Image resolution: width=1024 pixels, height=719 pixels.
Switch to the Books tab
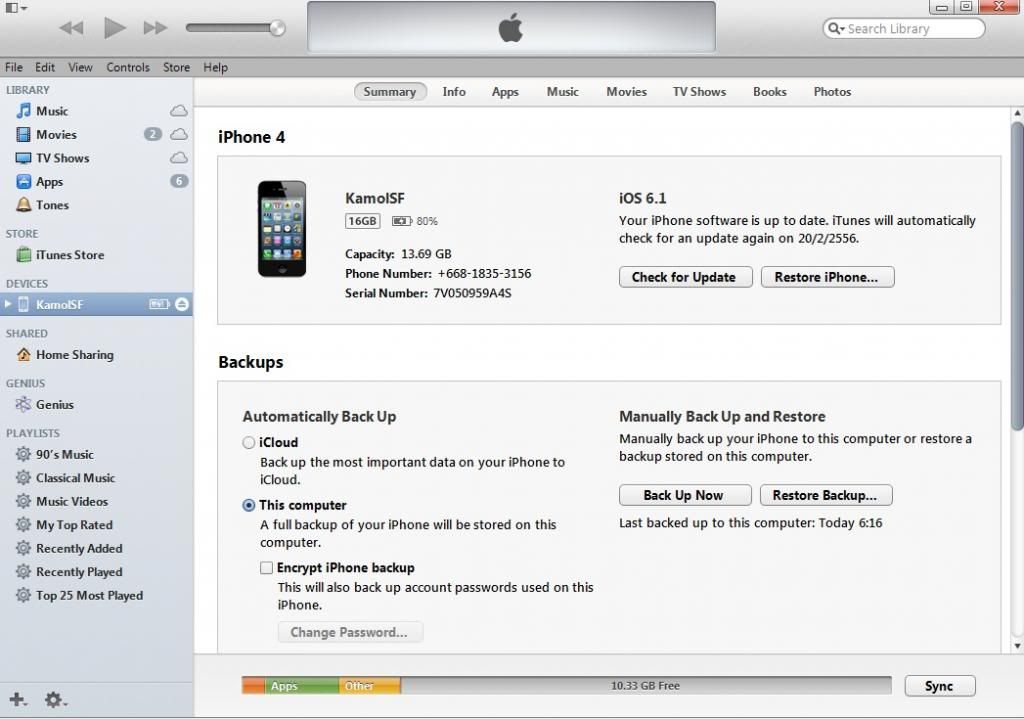click(x=770, y=92)
